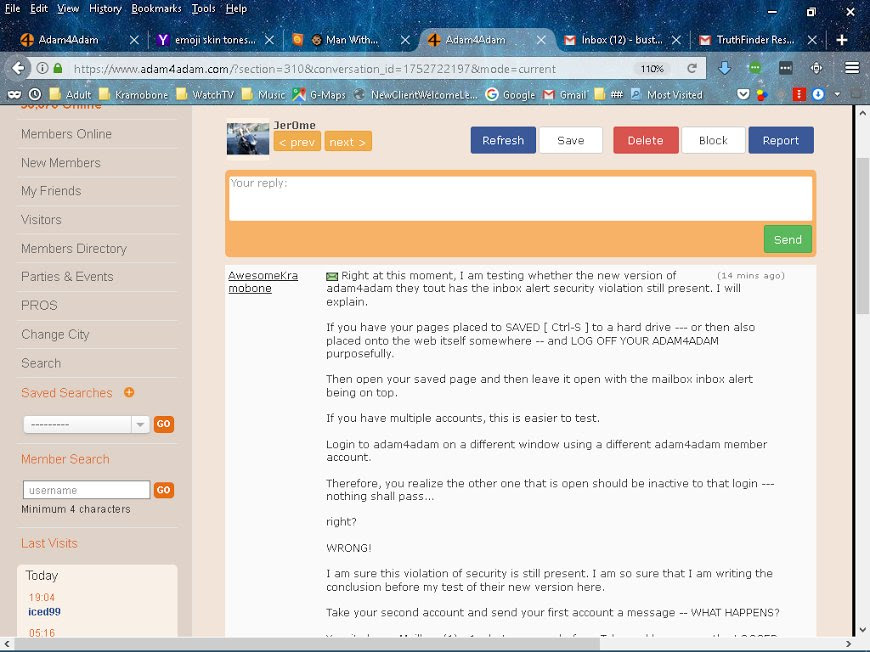
Task: Go to the next conversation
Action: pos(348,141)
